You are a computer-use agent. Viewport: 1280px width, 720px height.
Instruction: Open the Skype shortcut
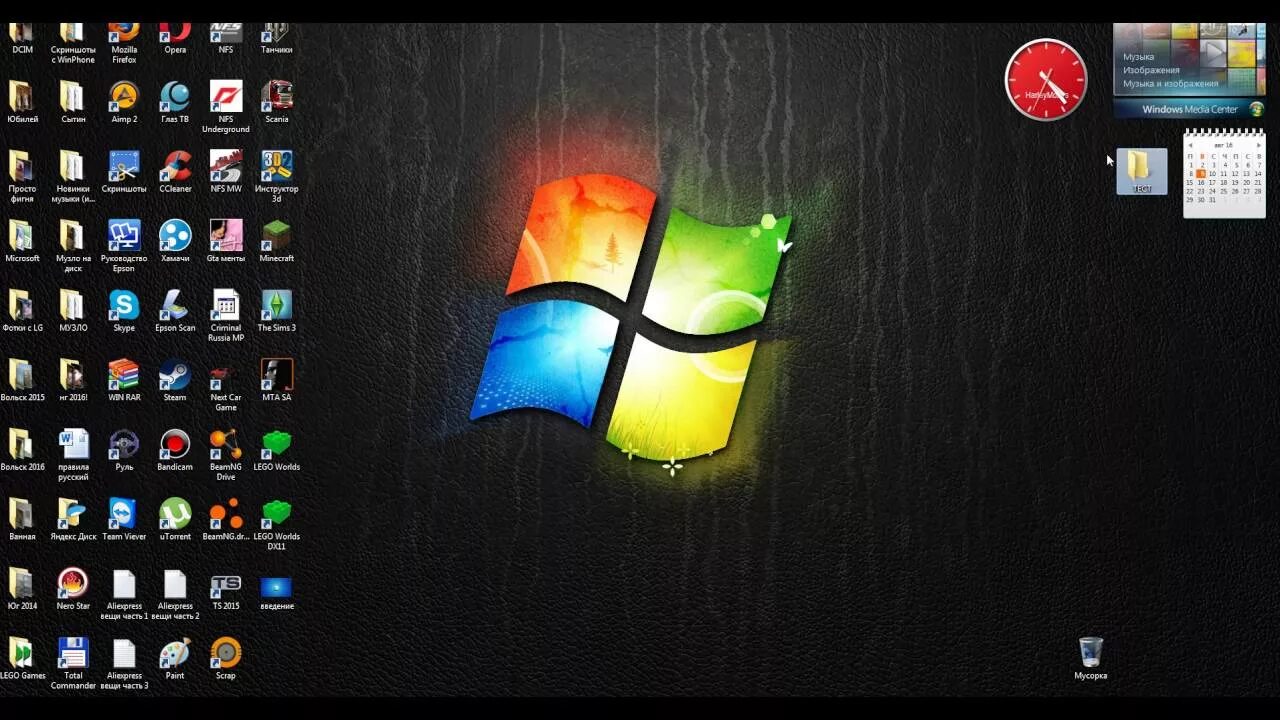coord(124,310)
